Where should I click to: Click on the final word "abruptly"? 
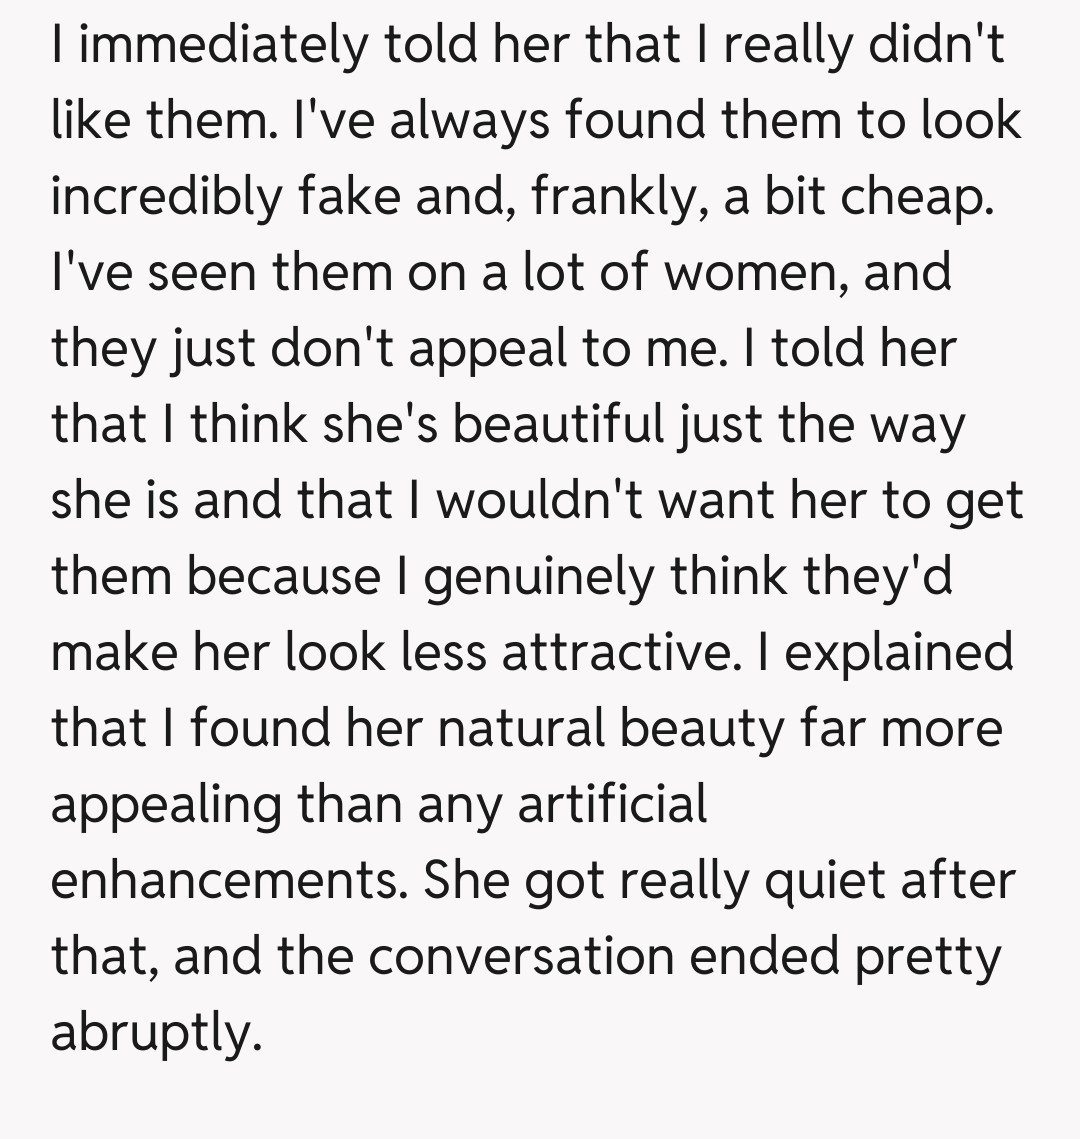tap(156, 1032)
